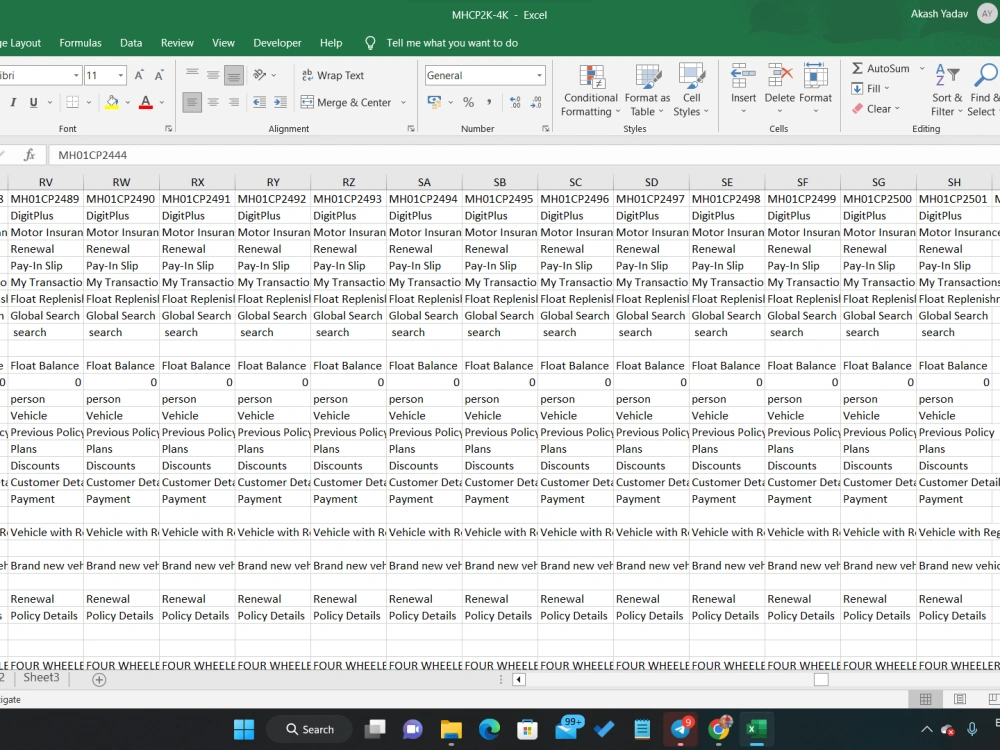Viewport: 1000px width, 750px height.
Task: Open the Fill menu
Action: coord(870,89)
